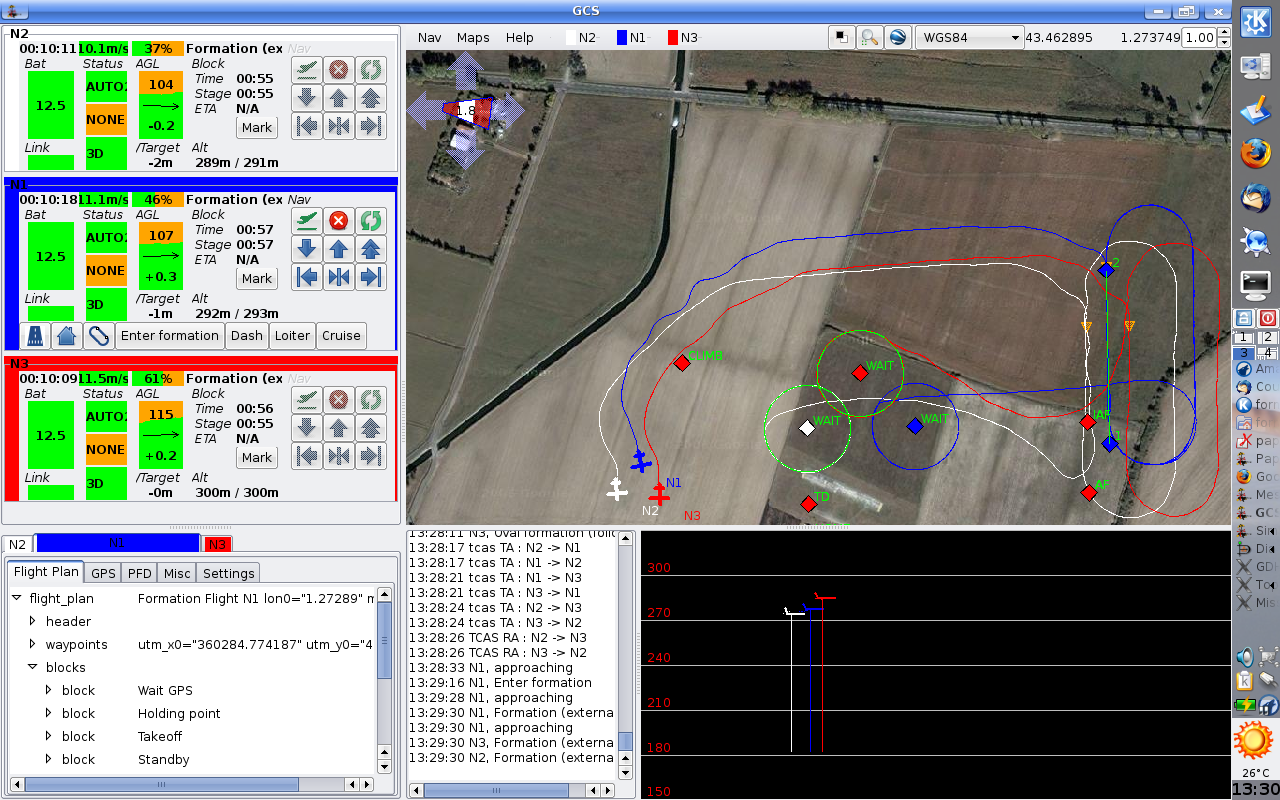Click the red kill icon in N1 strip

pyautogui.click(x=339, y=220)
